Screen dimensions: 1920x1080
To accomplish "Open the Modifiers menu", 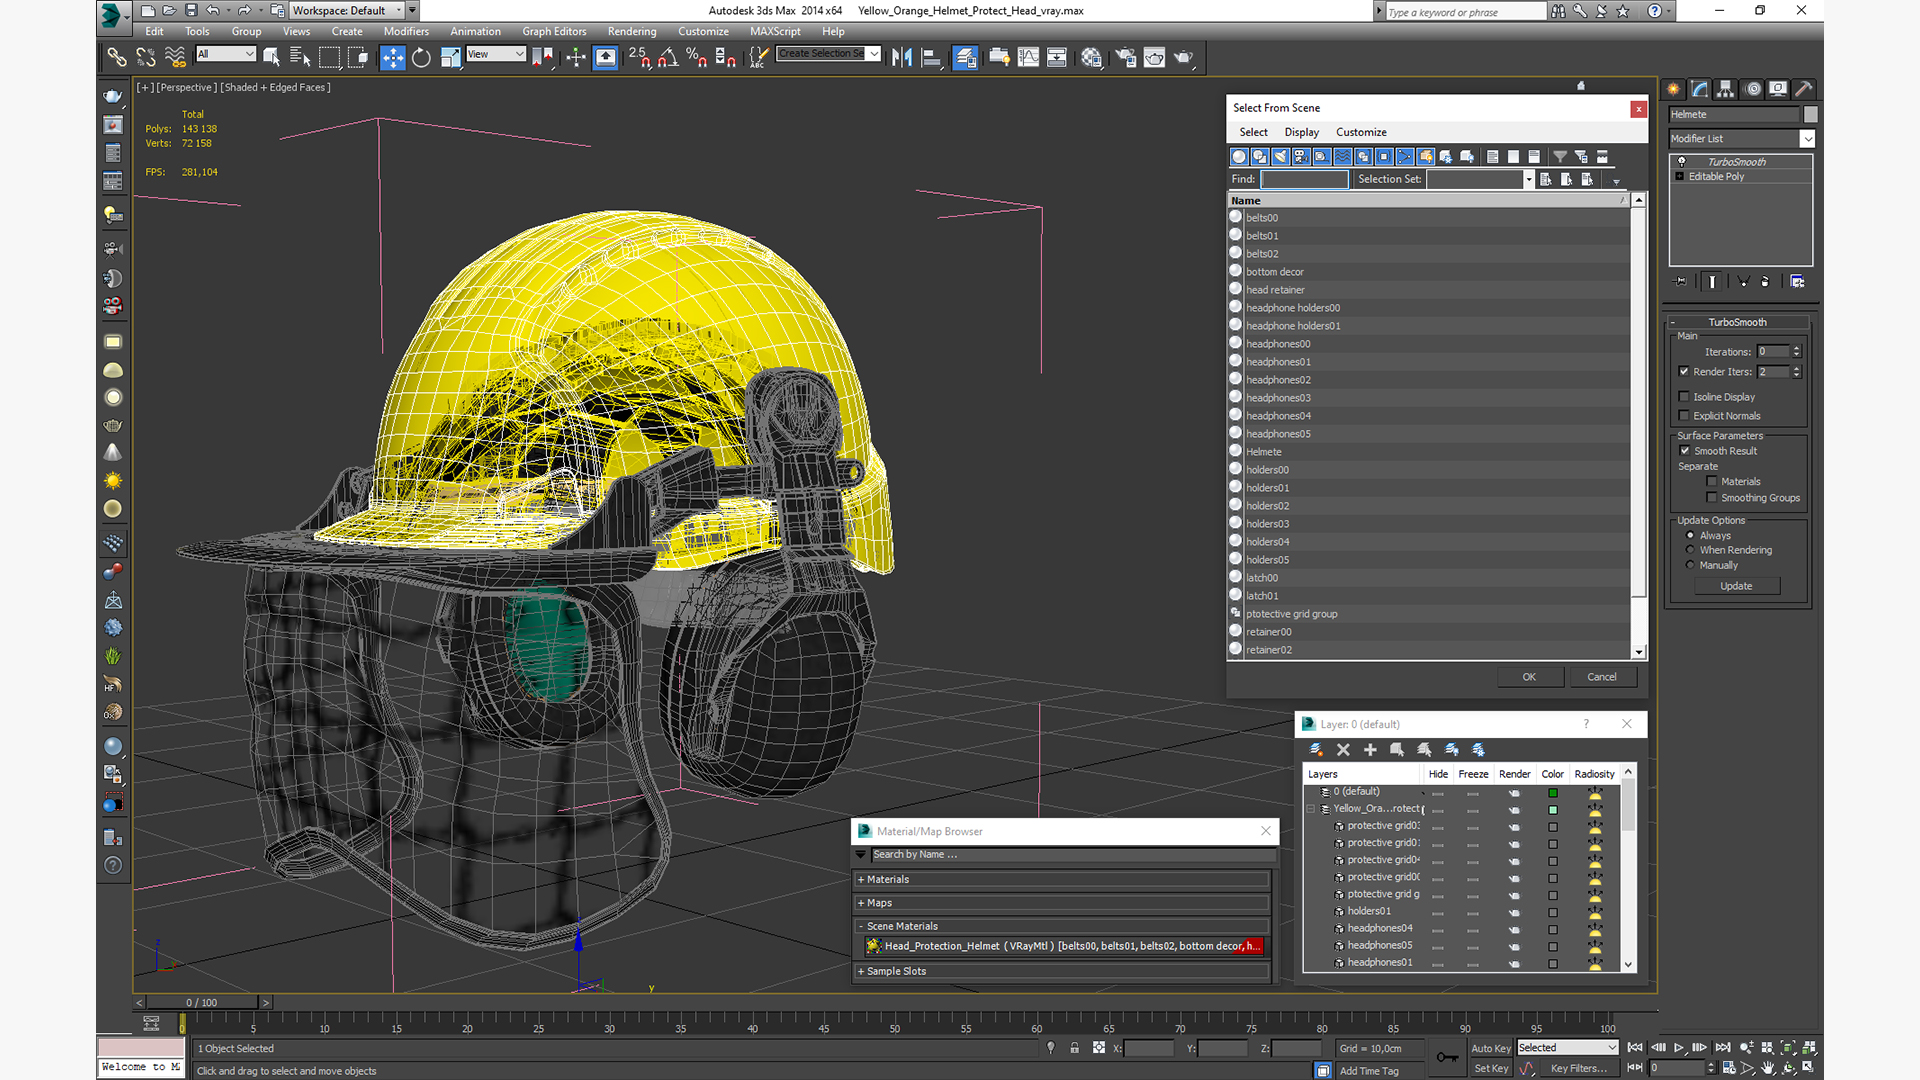I will pos(406,32).
